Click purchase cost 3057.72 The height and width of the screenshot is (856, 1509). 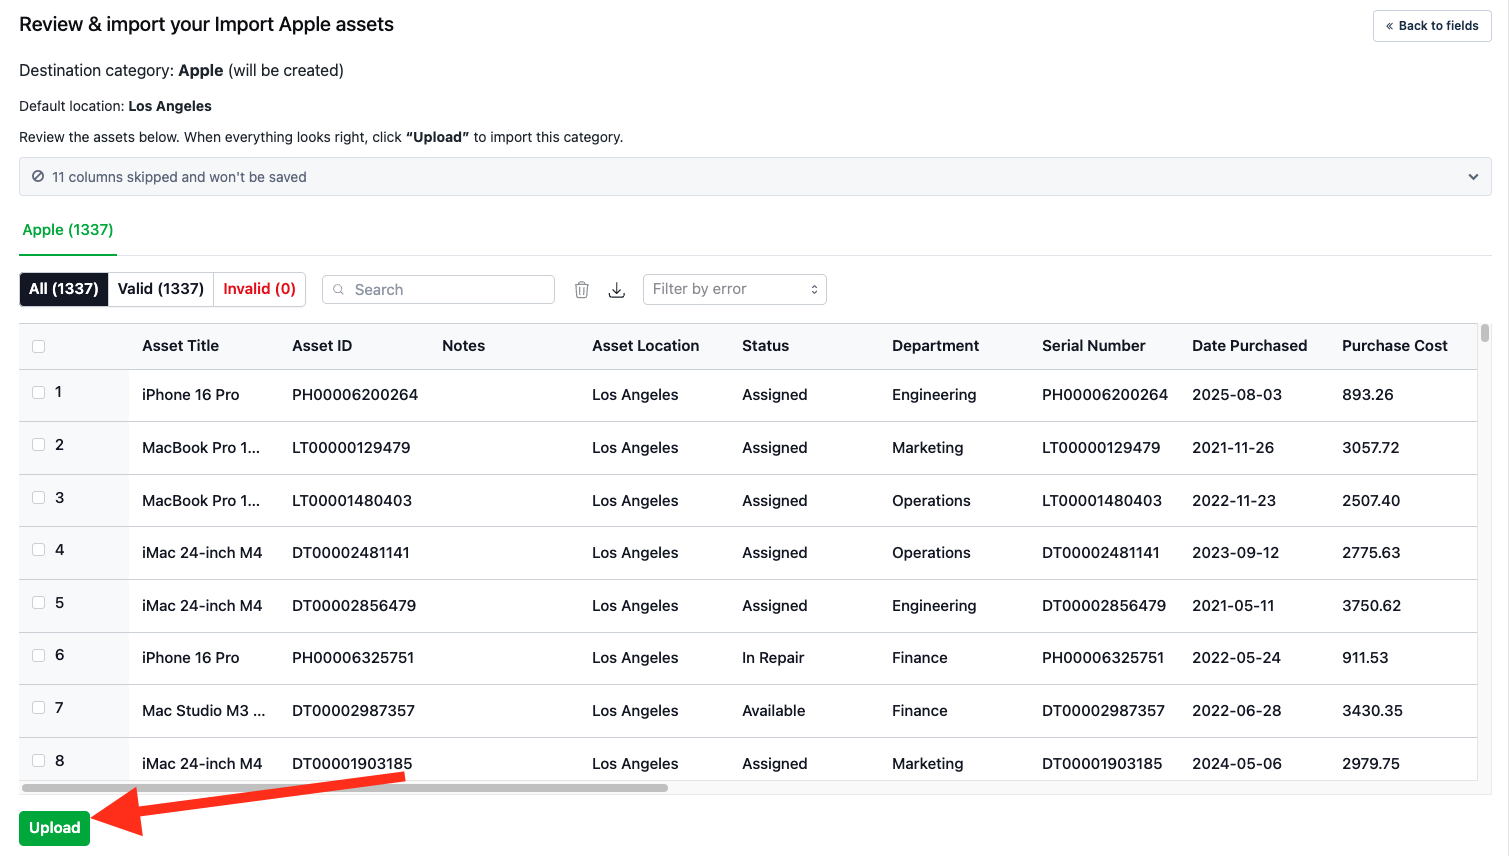click(1371, 448)
